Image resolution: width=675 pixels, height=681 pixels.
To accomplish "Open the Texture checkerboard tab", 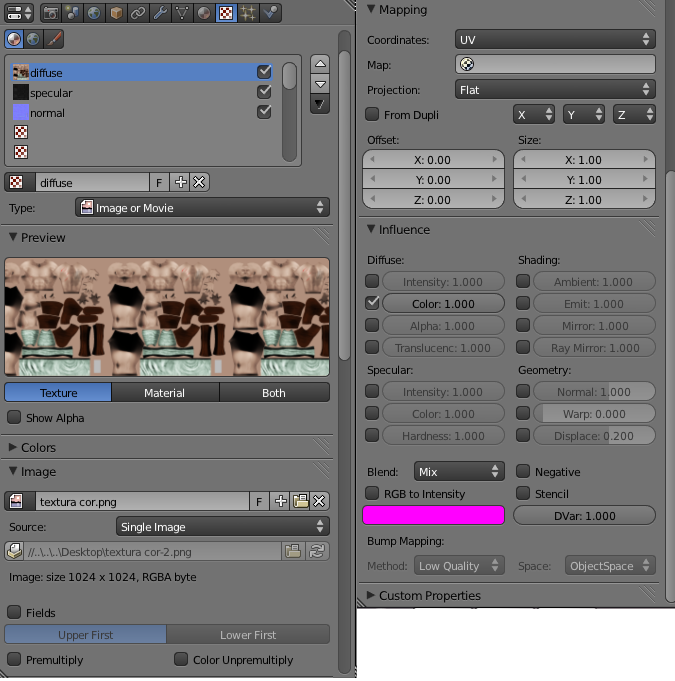I will [226, 13].
